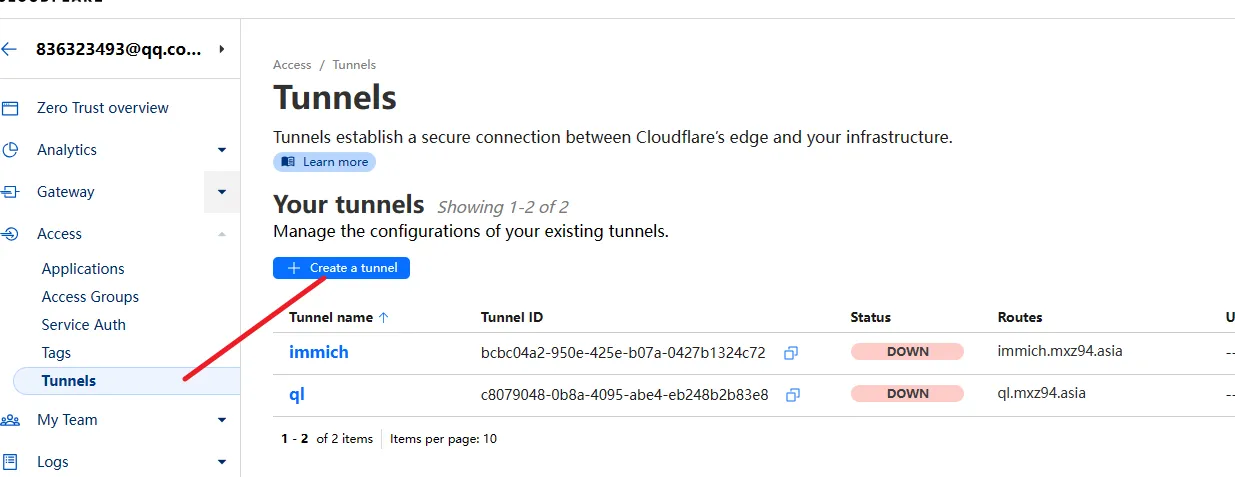
Task: Open Applications under Access
Action: [x=83, y=269]
